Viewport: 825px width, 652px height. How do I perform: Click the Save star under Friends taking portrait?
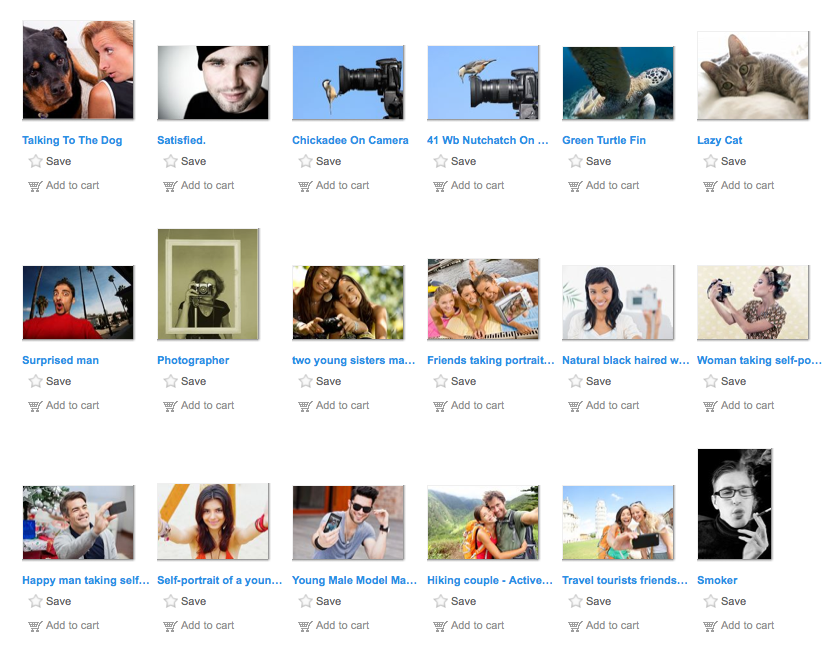tap(440, 381)
